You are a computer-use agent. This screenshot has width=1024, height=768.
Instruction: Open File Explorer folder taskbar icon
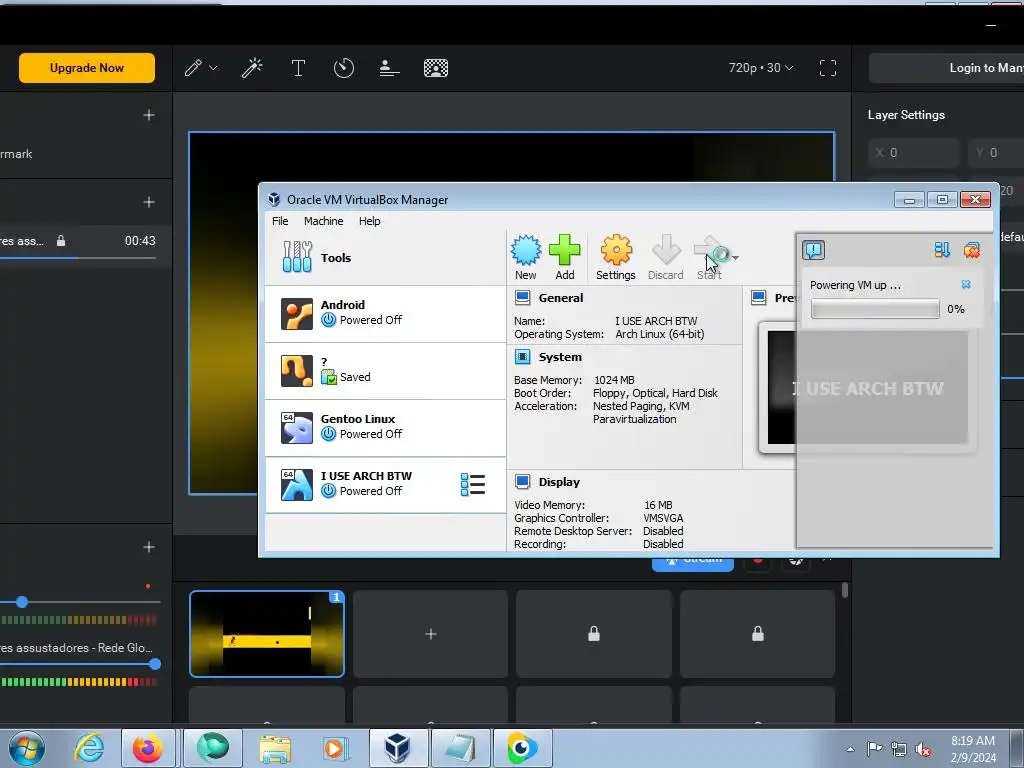pos(275,748)
